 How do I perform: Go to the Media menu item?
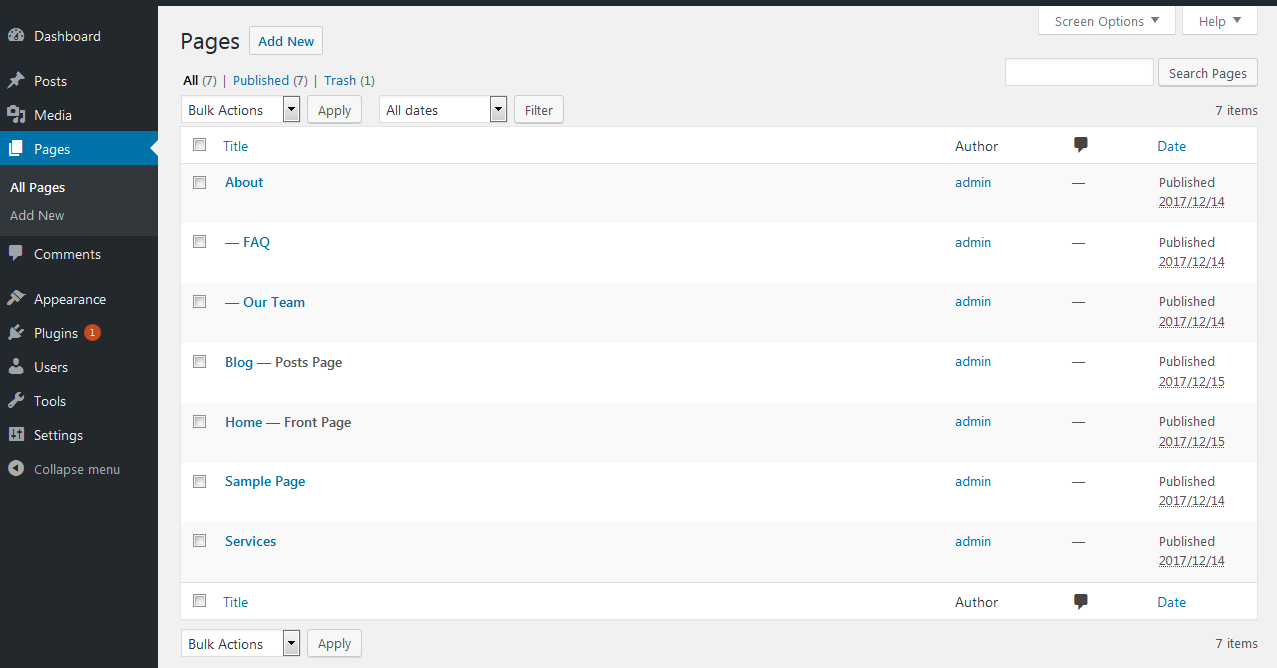coord(53,115)
